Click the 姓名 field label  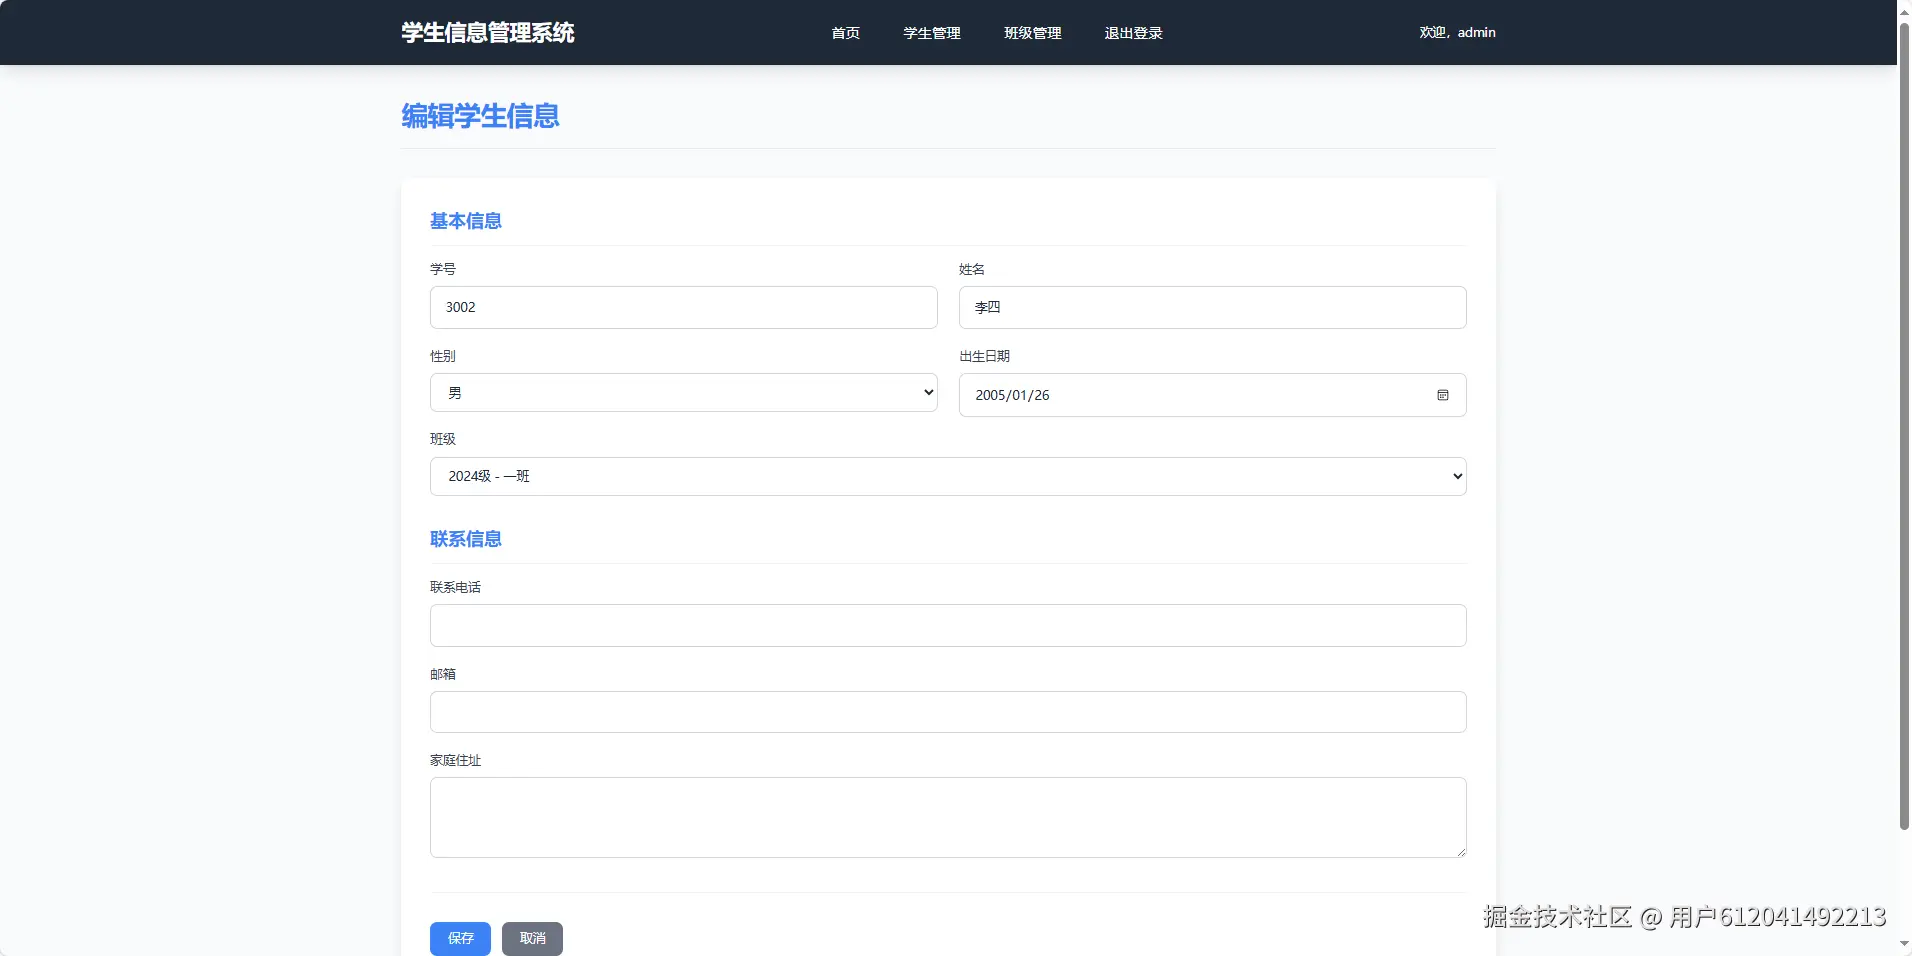click(x=972, y=269)
